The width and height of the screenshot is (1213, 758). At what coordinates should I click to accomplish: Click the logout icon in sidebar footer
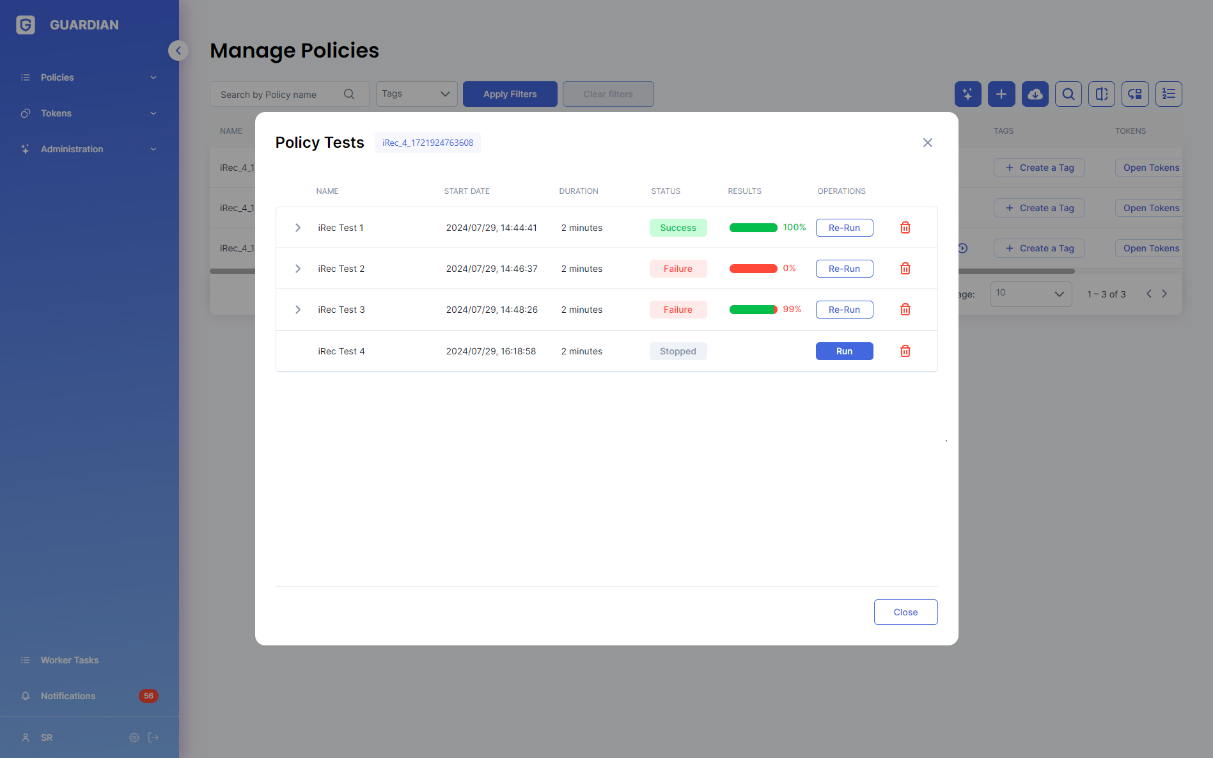[153, 738]
